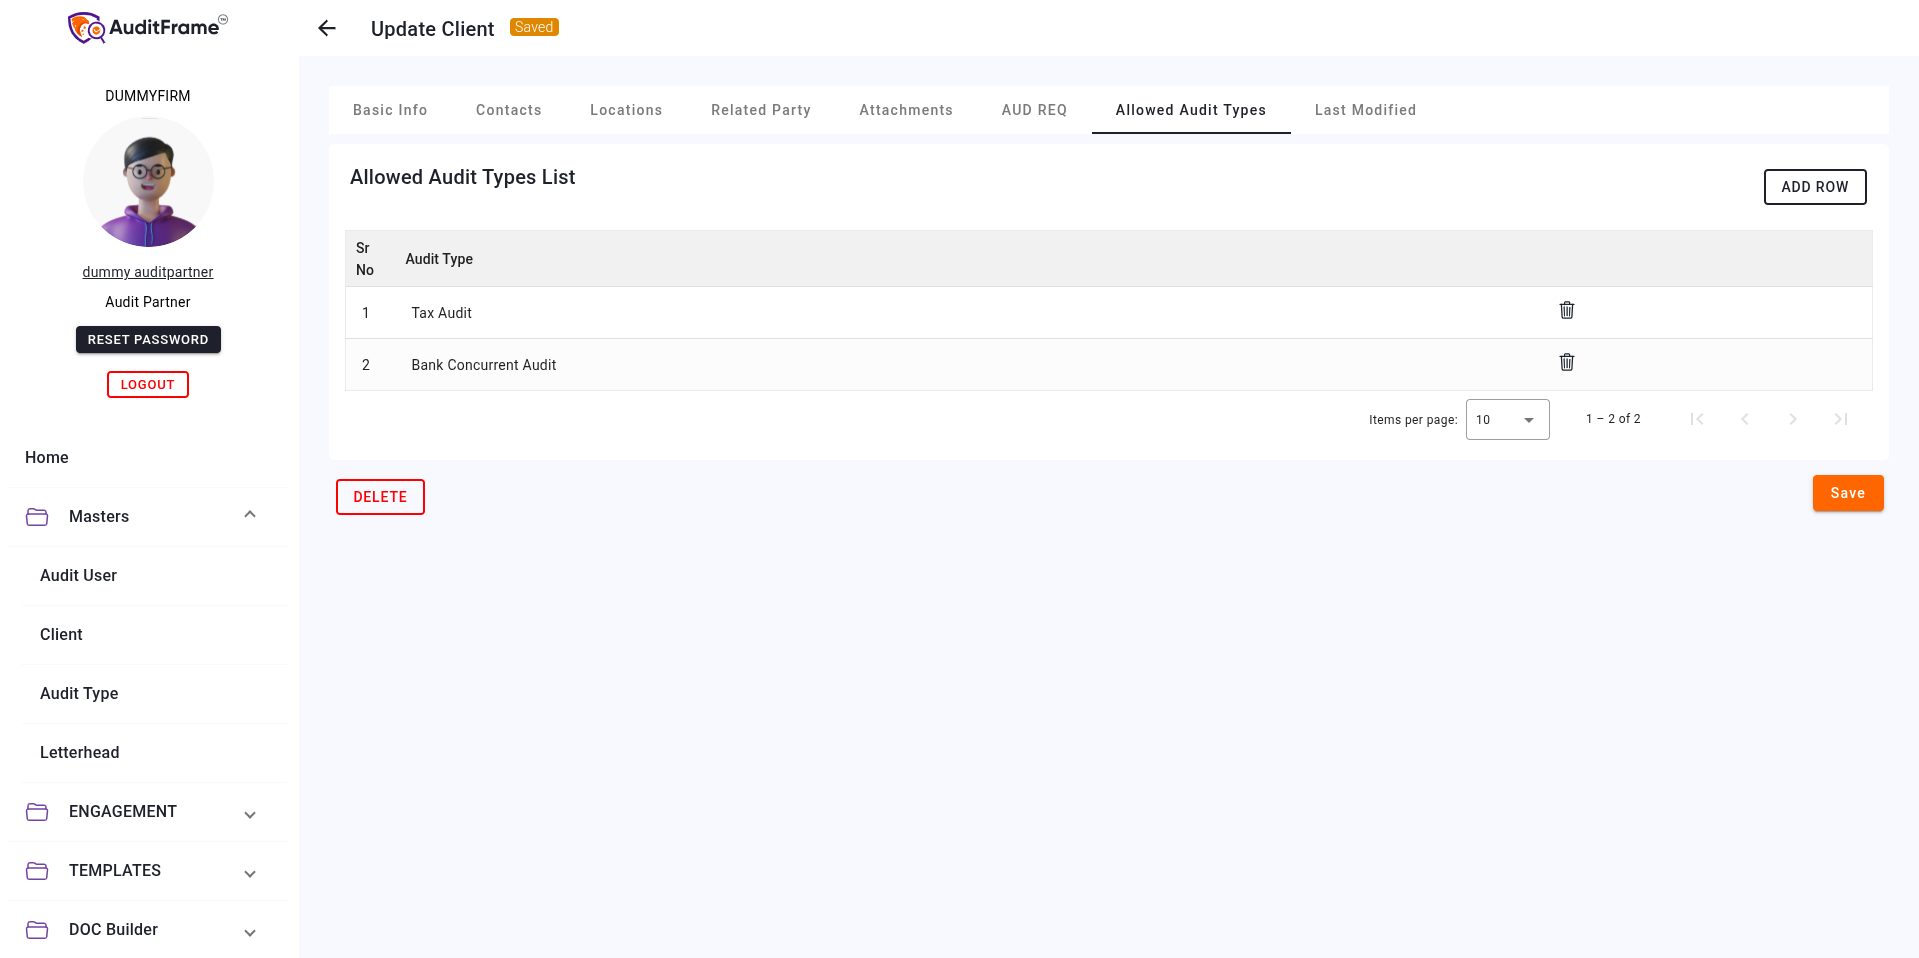Click the folder icon beside ENGAGEMENT
This screenshot has width=1919, height=958.
click(x=37, y=811)
